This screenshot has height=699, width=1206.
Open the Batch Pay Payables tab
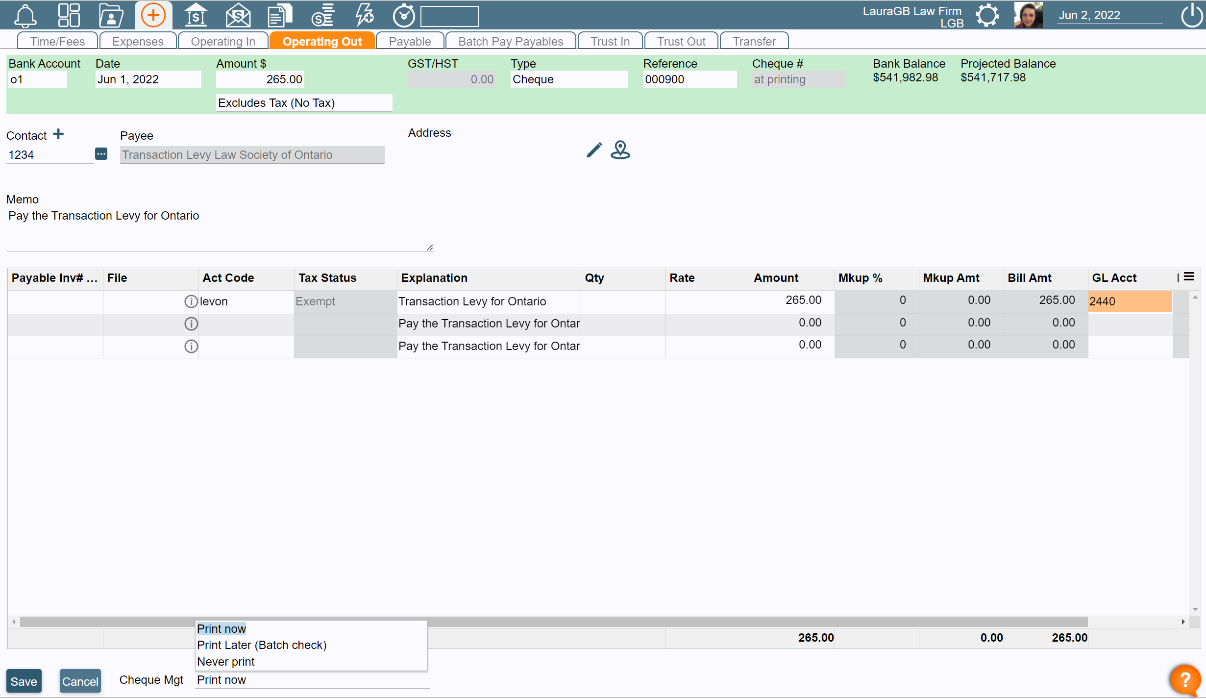pos(510,41)
